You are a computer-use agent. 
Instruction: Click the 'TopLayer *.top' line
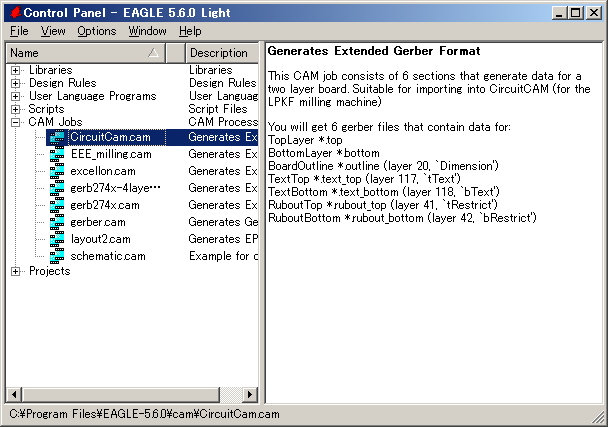pos(305,140)
